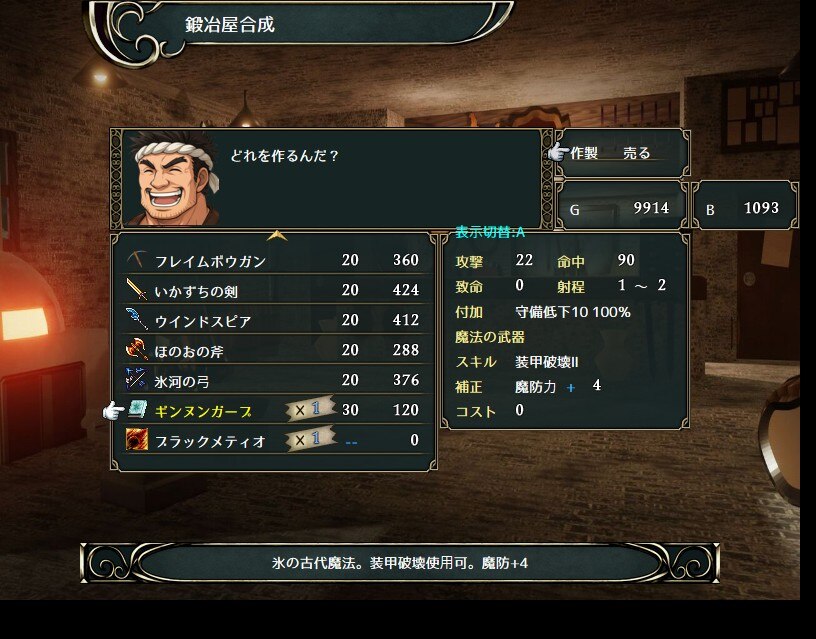Click the bow icon for 氷河の弓
The height and width of the screenshot is (639, 816).
[136, 379]
